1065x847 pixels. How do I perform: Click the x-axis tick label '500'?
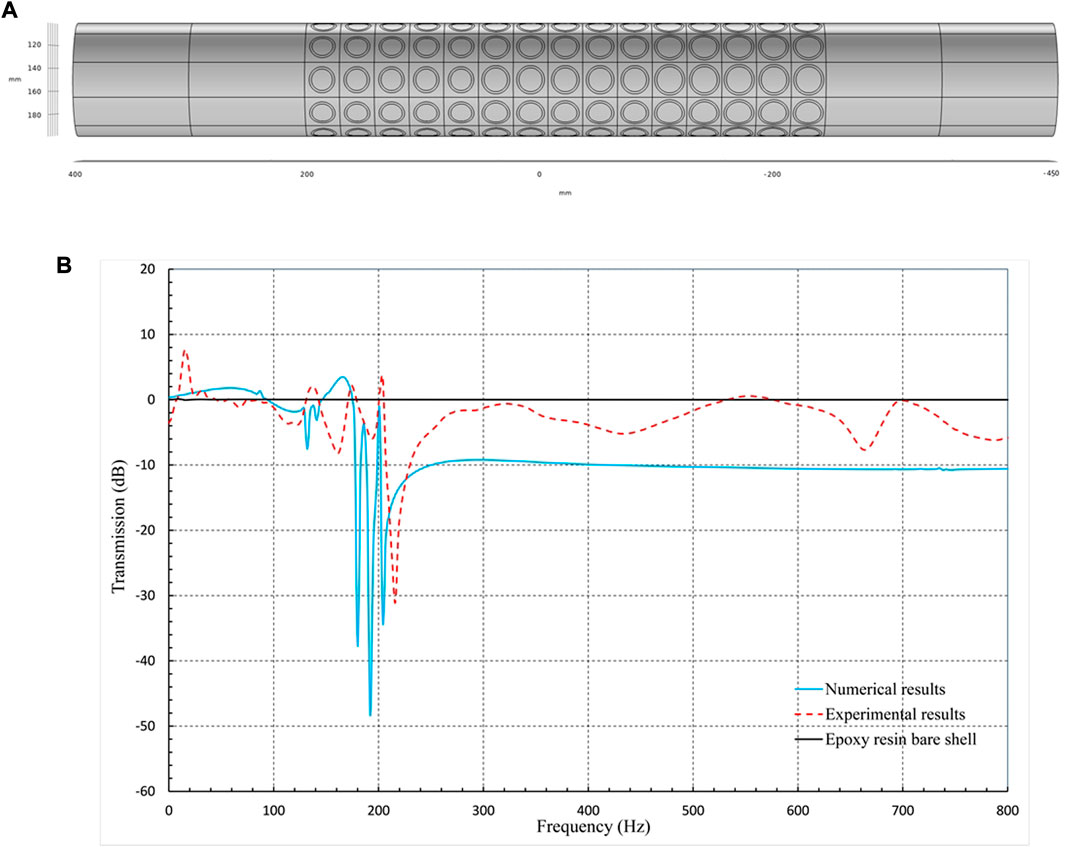coord(693,810)
